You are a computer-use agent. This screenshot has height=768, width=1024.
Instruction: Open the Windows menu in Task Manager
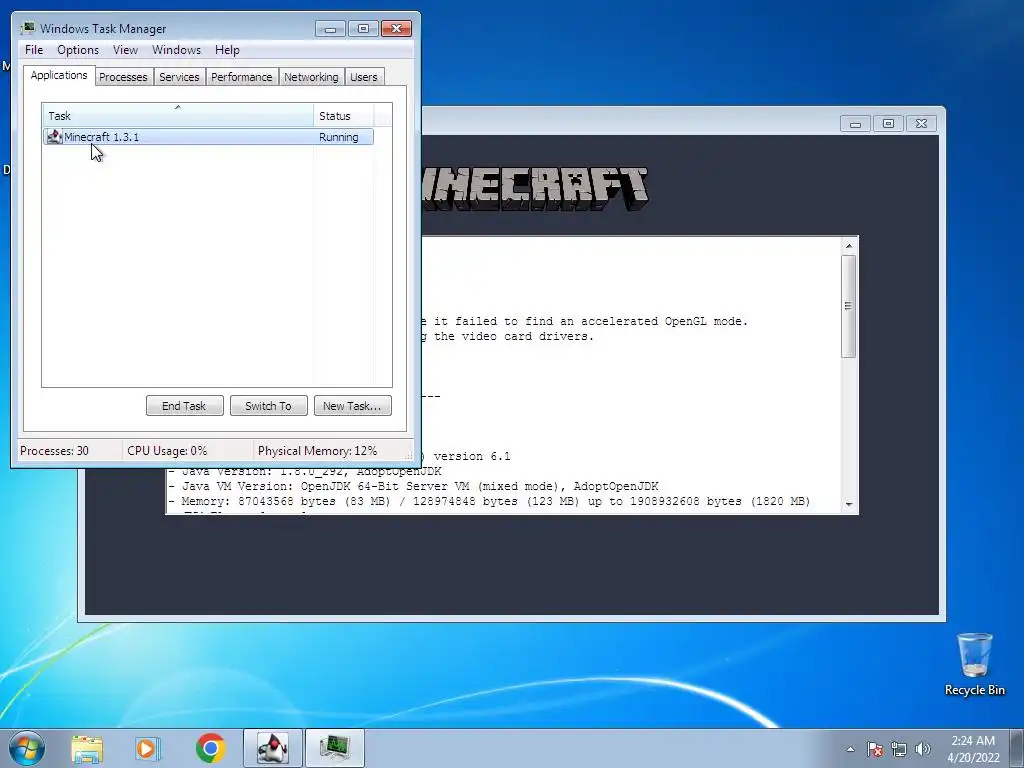coord(176,50)
